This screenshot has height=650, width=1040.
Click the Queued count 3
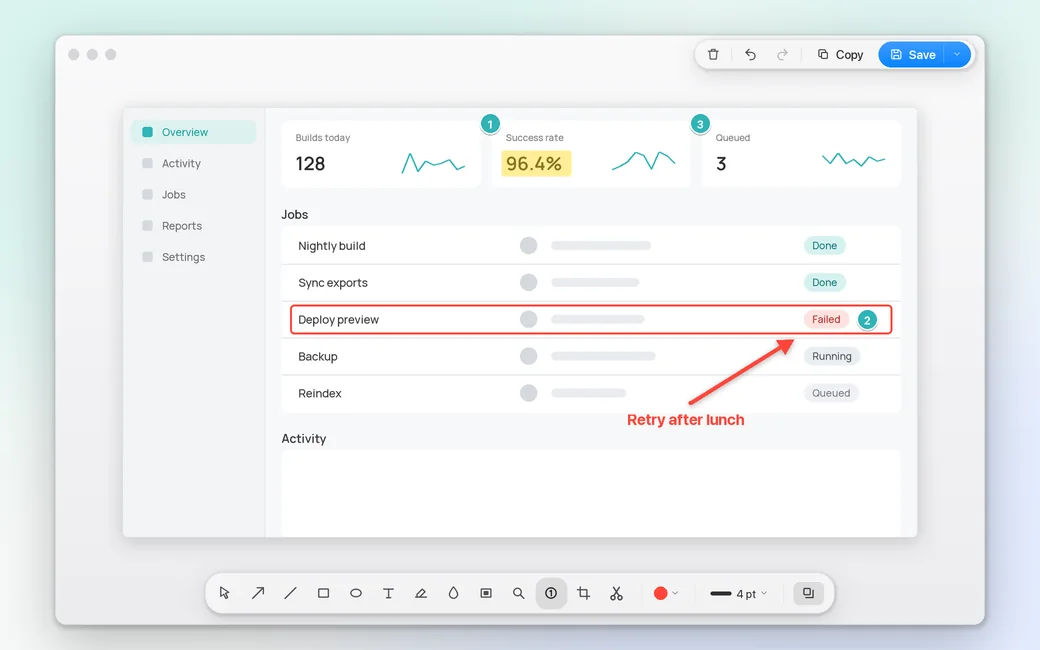pos(721,164)
